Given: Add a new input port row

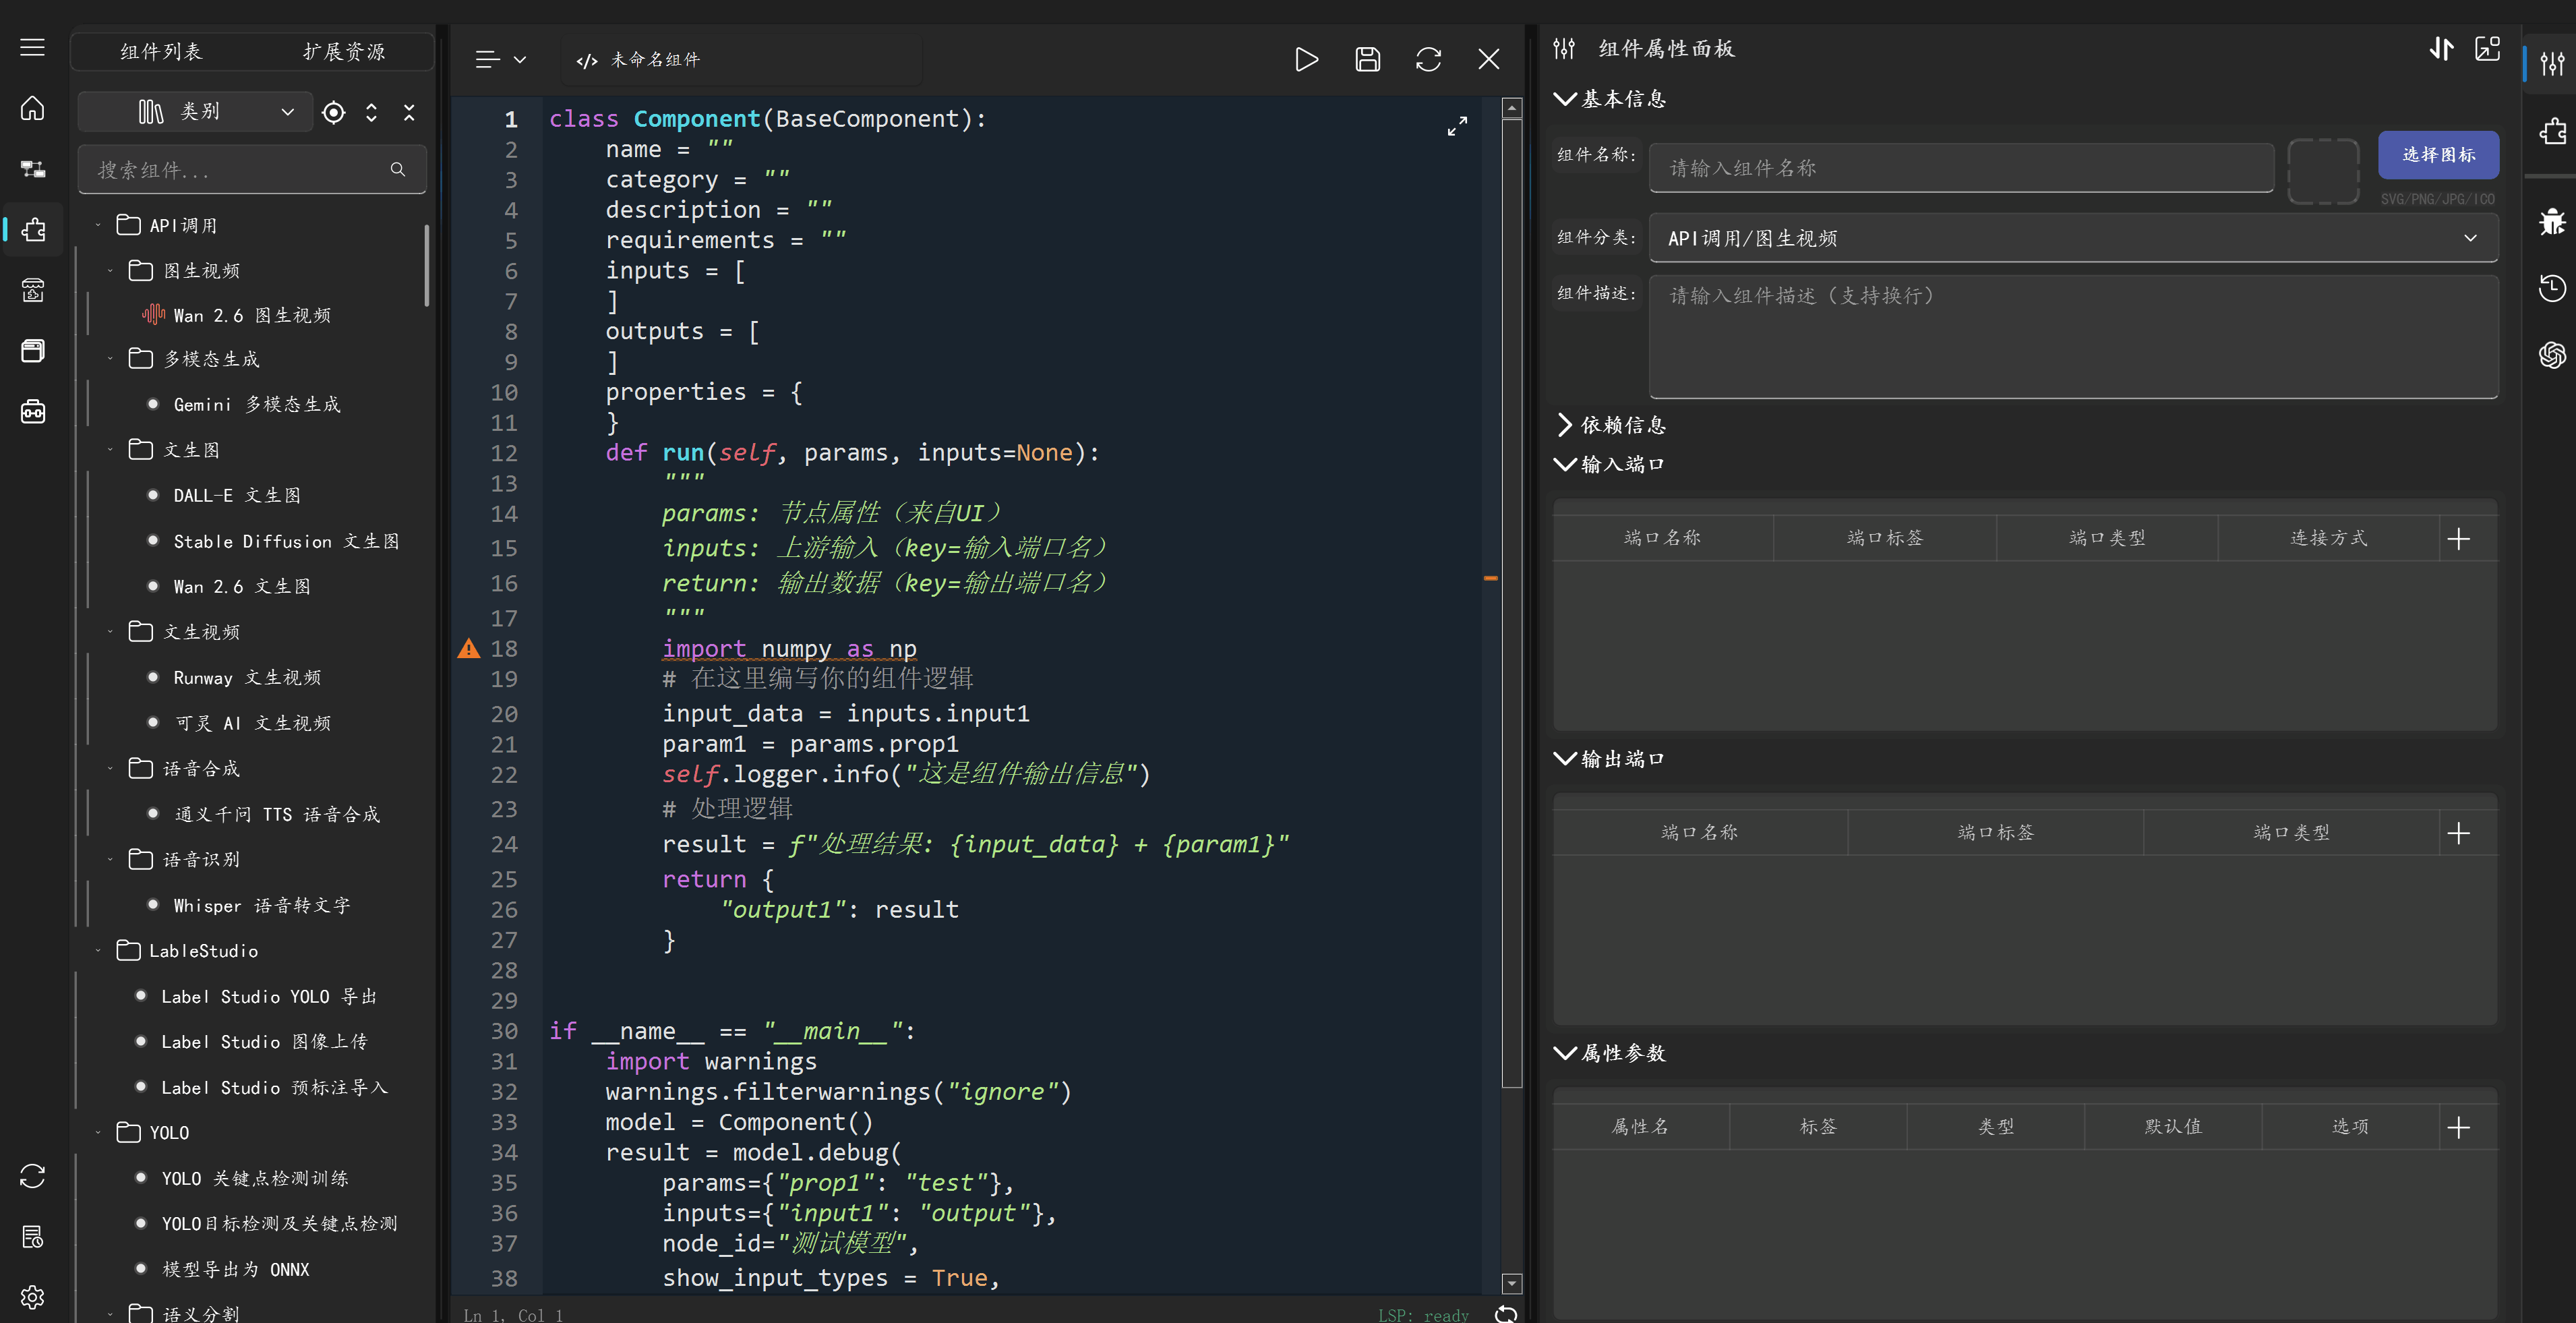Looking at the screenshot, I should tap(2459, 539).
